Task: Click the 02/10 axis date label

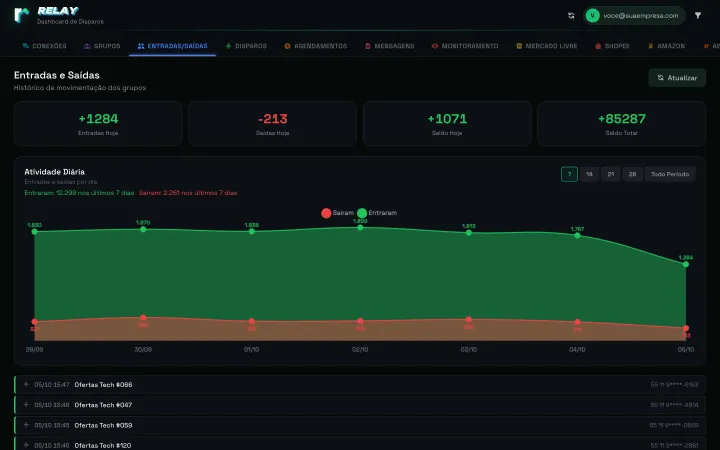Action: [360, 349]
